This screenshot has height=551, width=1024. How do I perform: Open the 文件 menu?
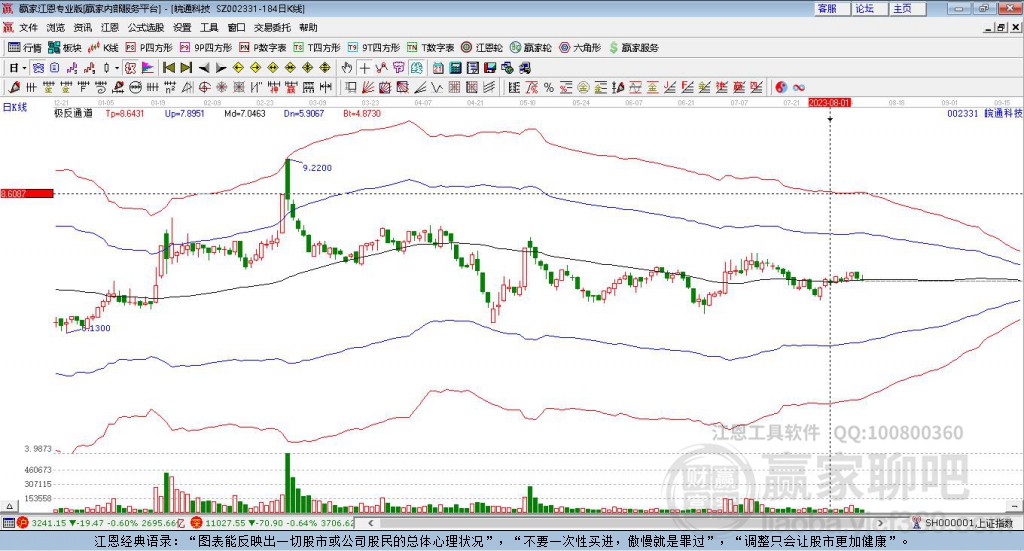tap(28, 27)
